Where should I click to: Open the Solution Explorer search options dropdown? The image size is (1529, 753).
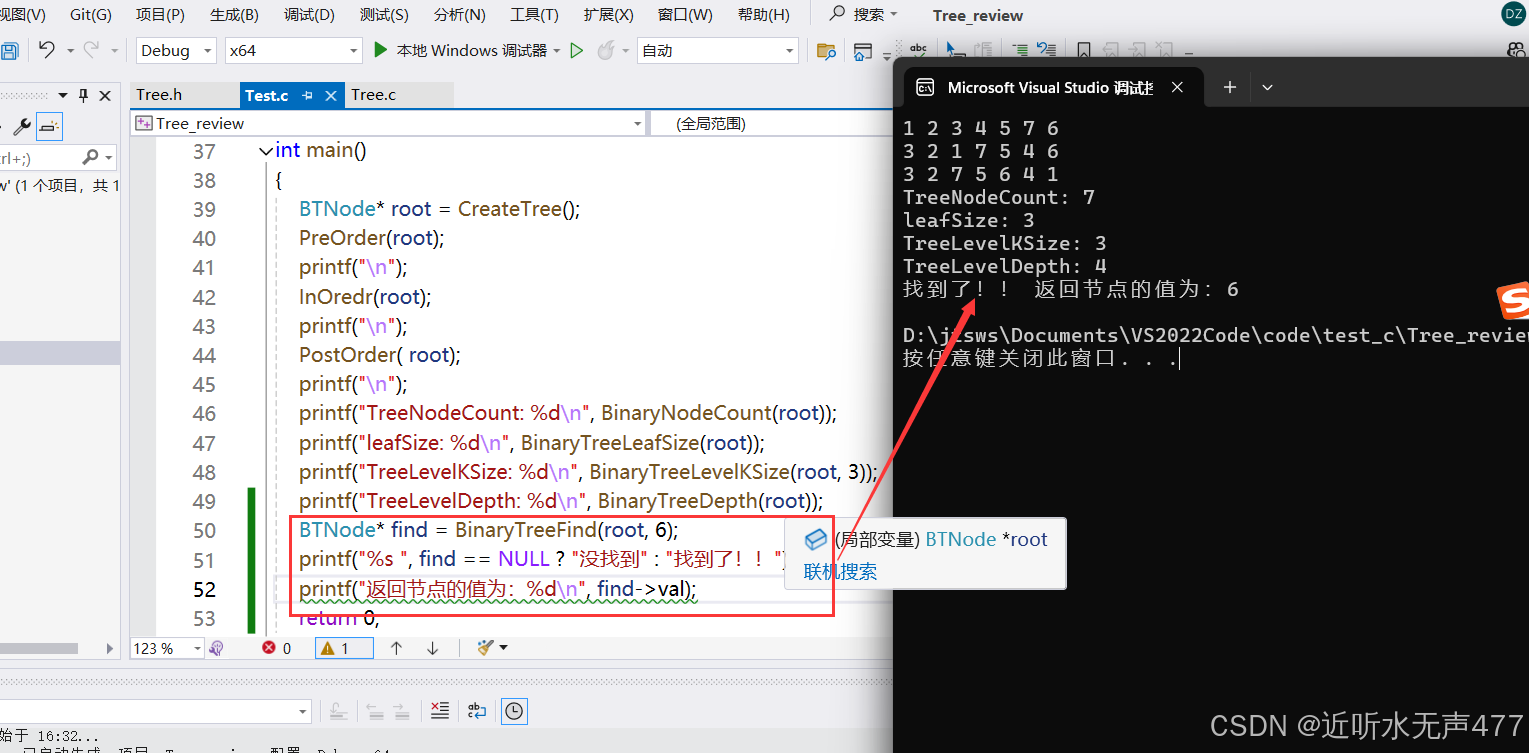pos(108,158)
